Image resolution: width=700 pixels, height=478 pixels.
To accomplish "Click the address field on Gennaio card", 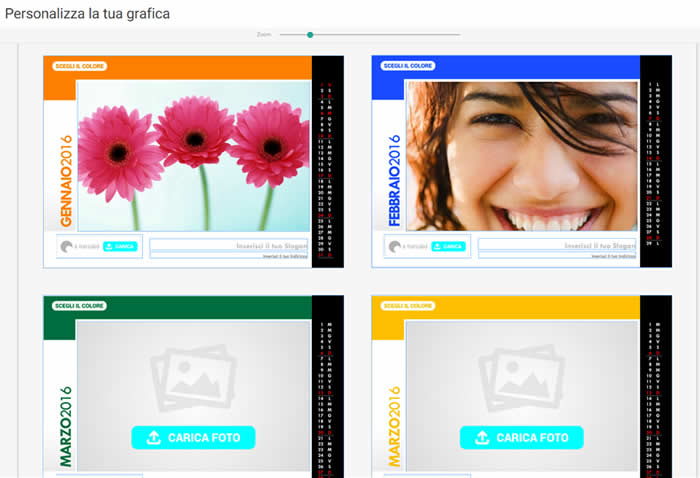I will [x=229, y=256].
